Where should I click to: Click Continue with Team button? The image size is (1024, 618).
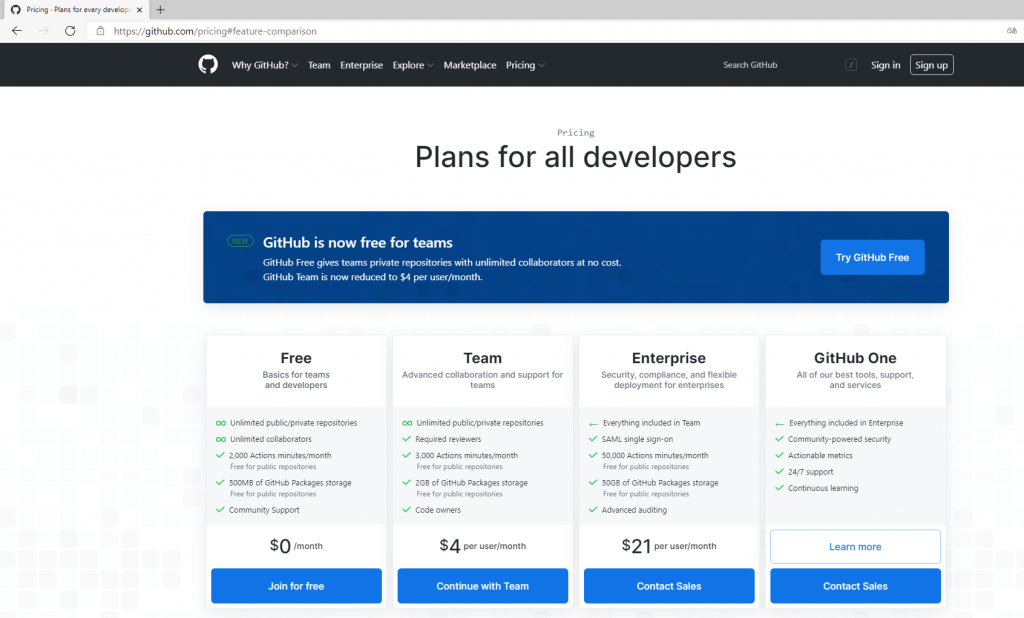point(483,586)
